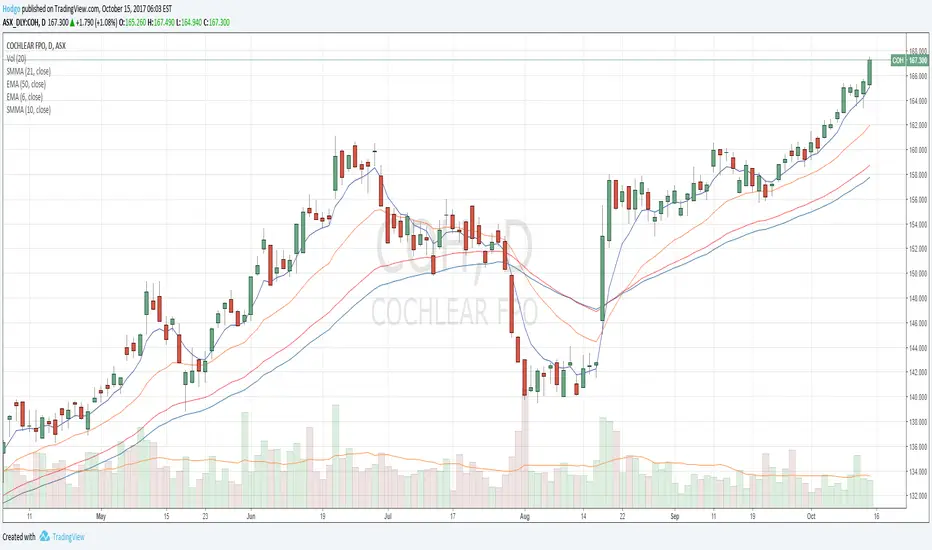Click the 148.000 price axis label
Image resolution: width=932 pixels, height=550 pixels.
tap(917, 298)
